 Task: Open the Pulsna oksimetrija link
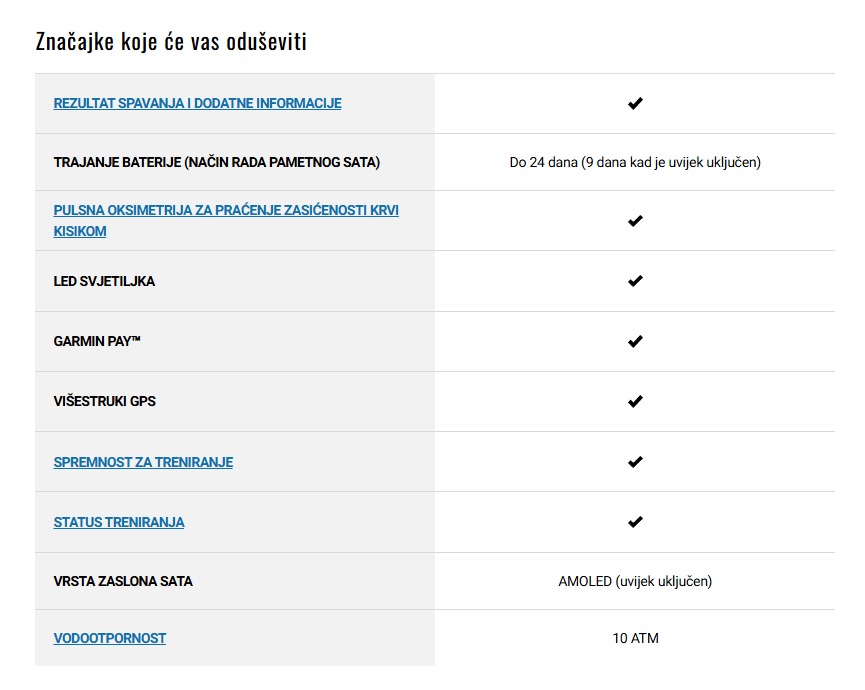(226, 221)
